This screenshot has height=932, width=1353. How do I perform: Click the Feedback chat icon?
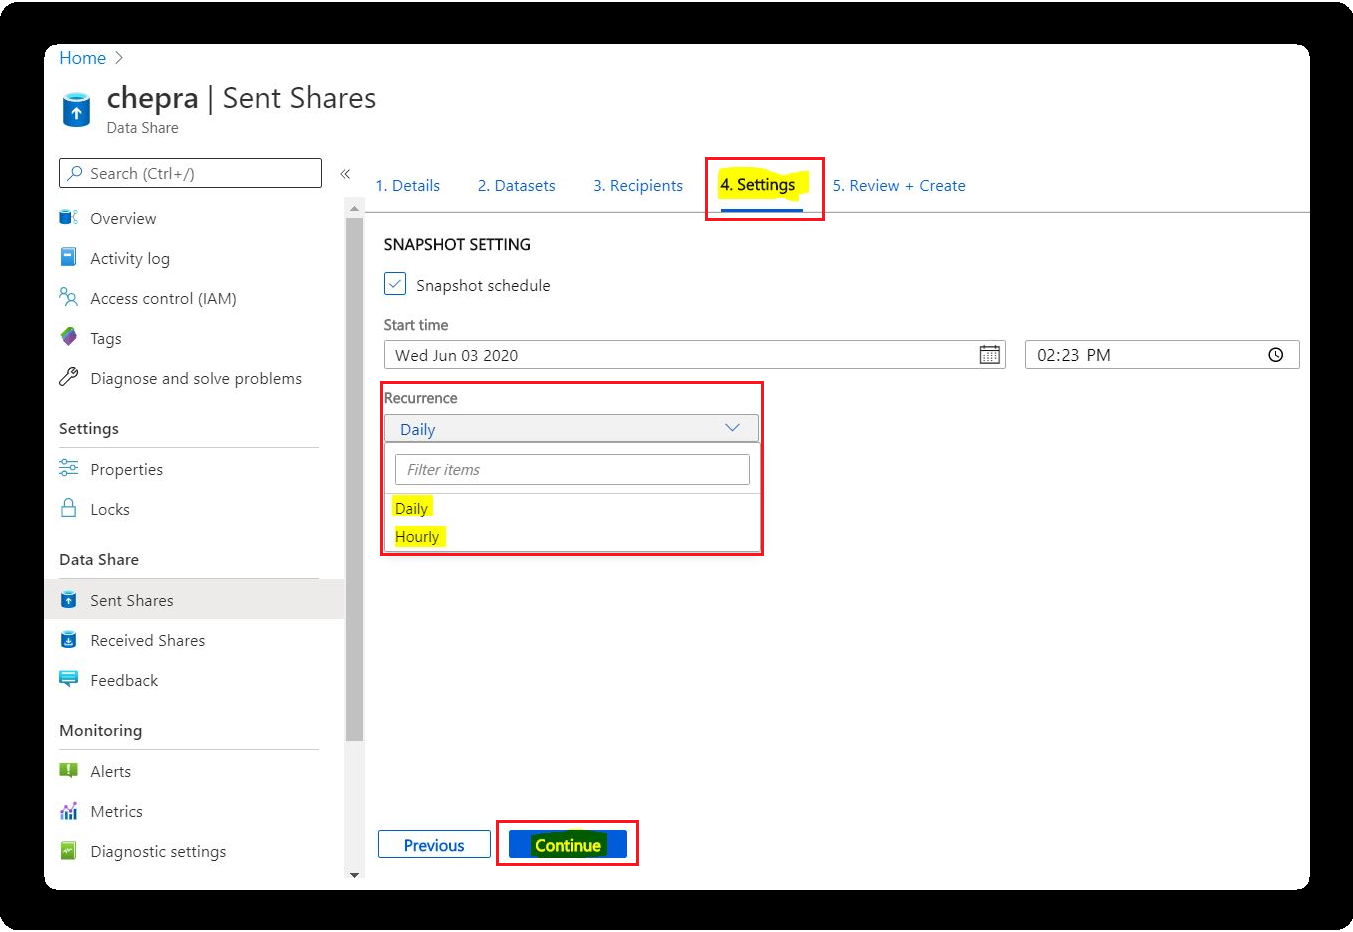coord(68,679)
